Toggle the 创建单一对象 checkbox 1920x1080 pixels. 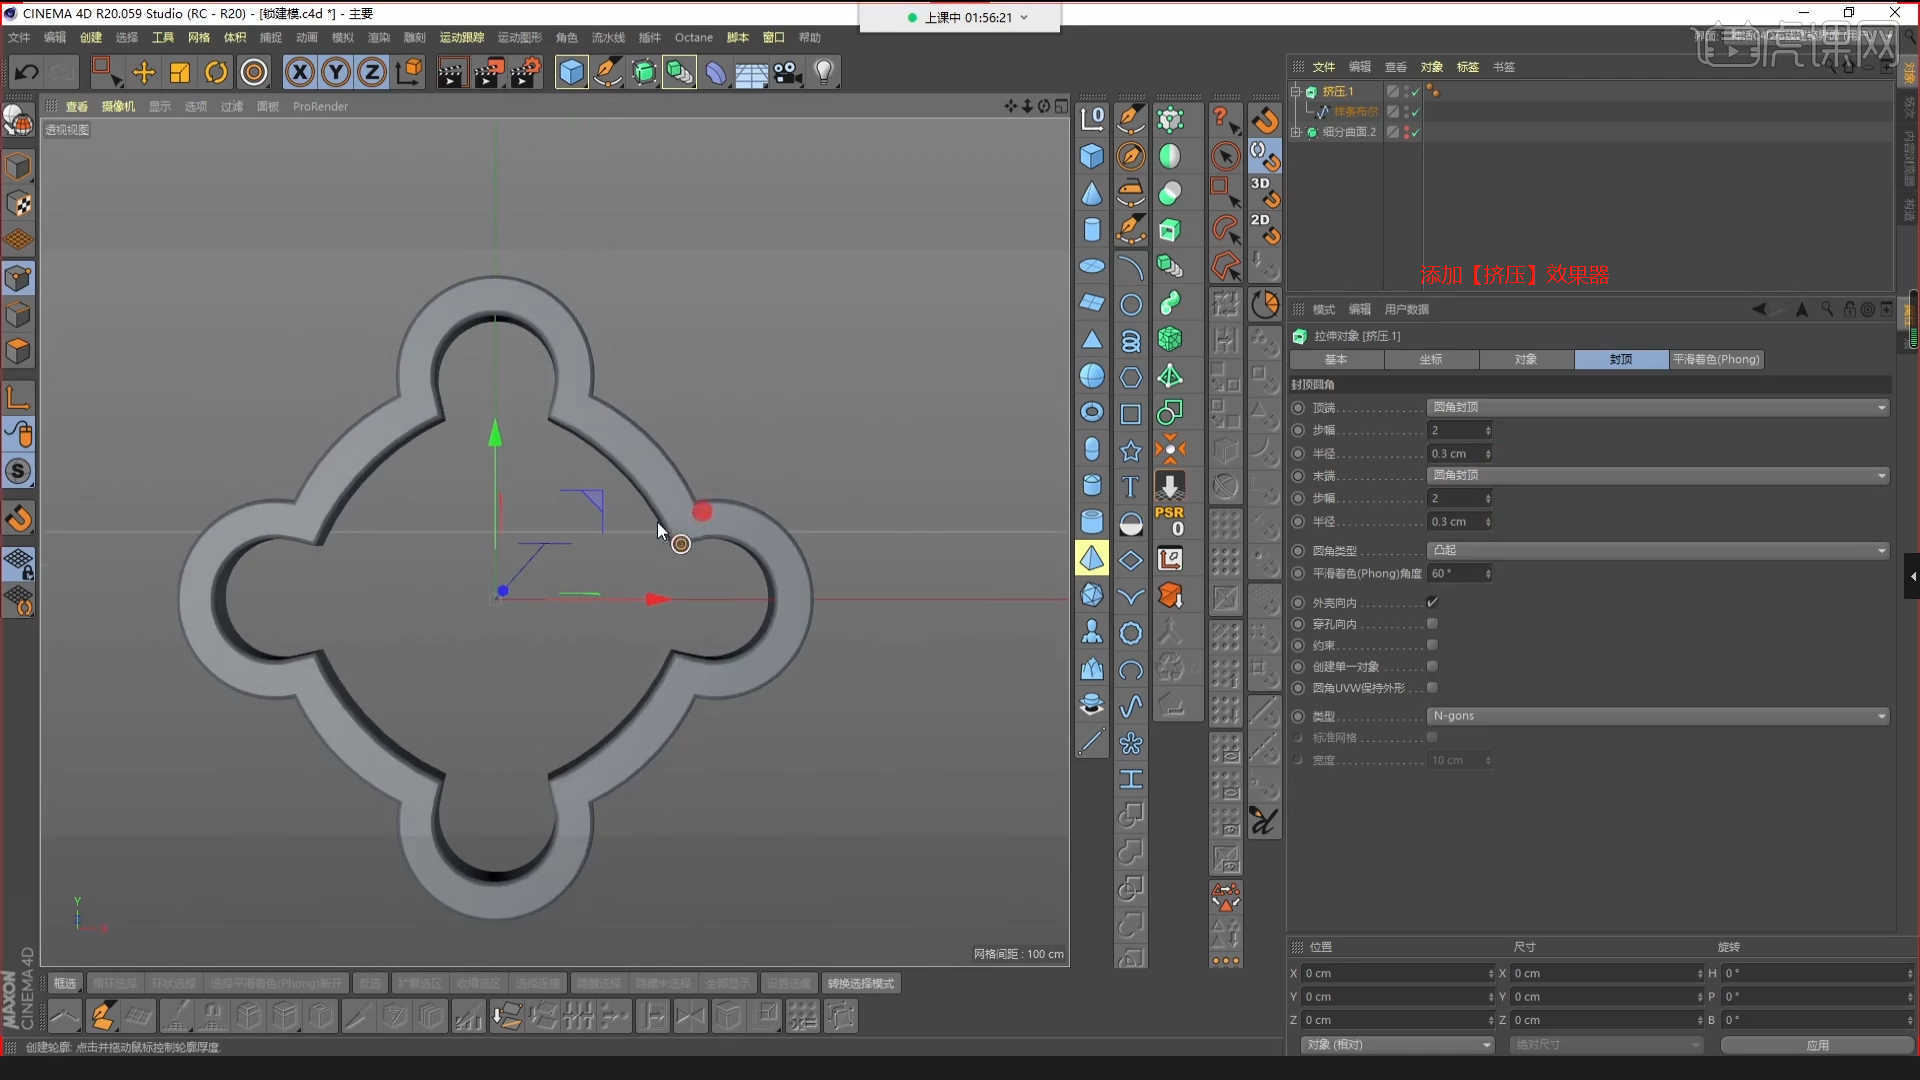(1432, 666)
